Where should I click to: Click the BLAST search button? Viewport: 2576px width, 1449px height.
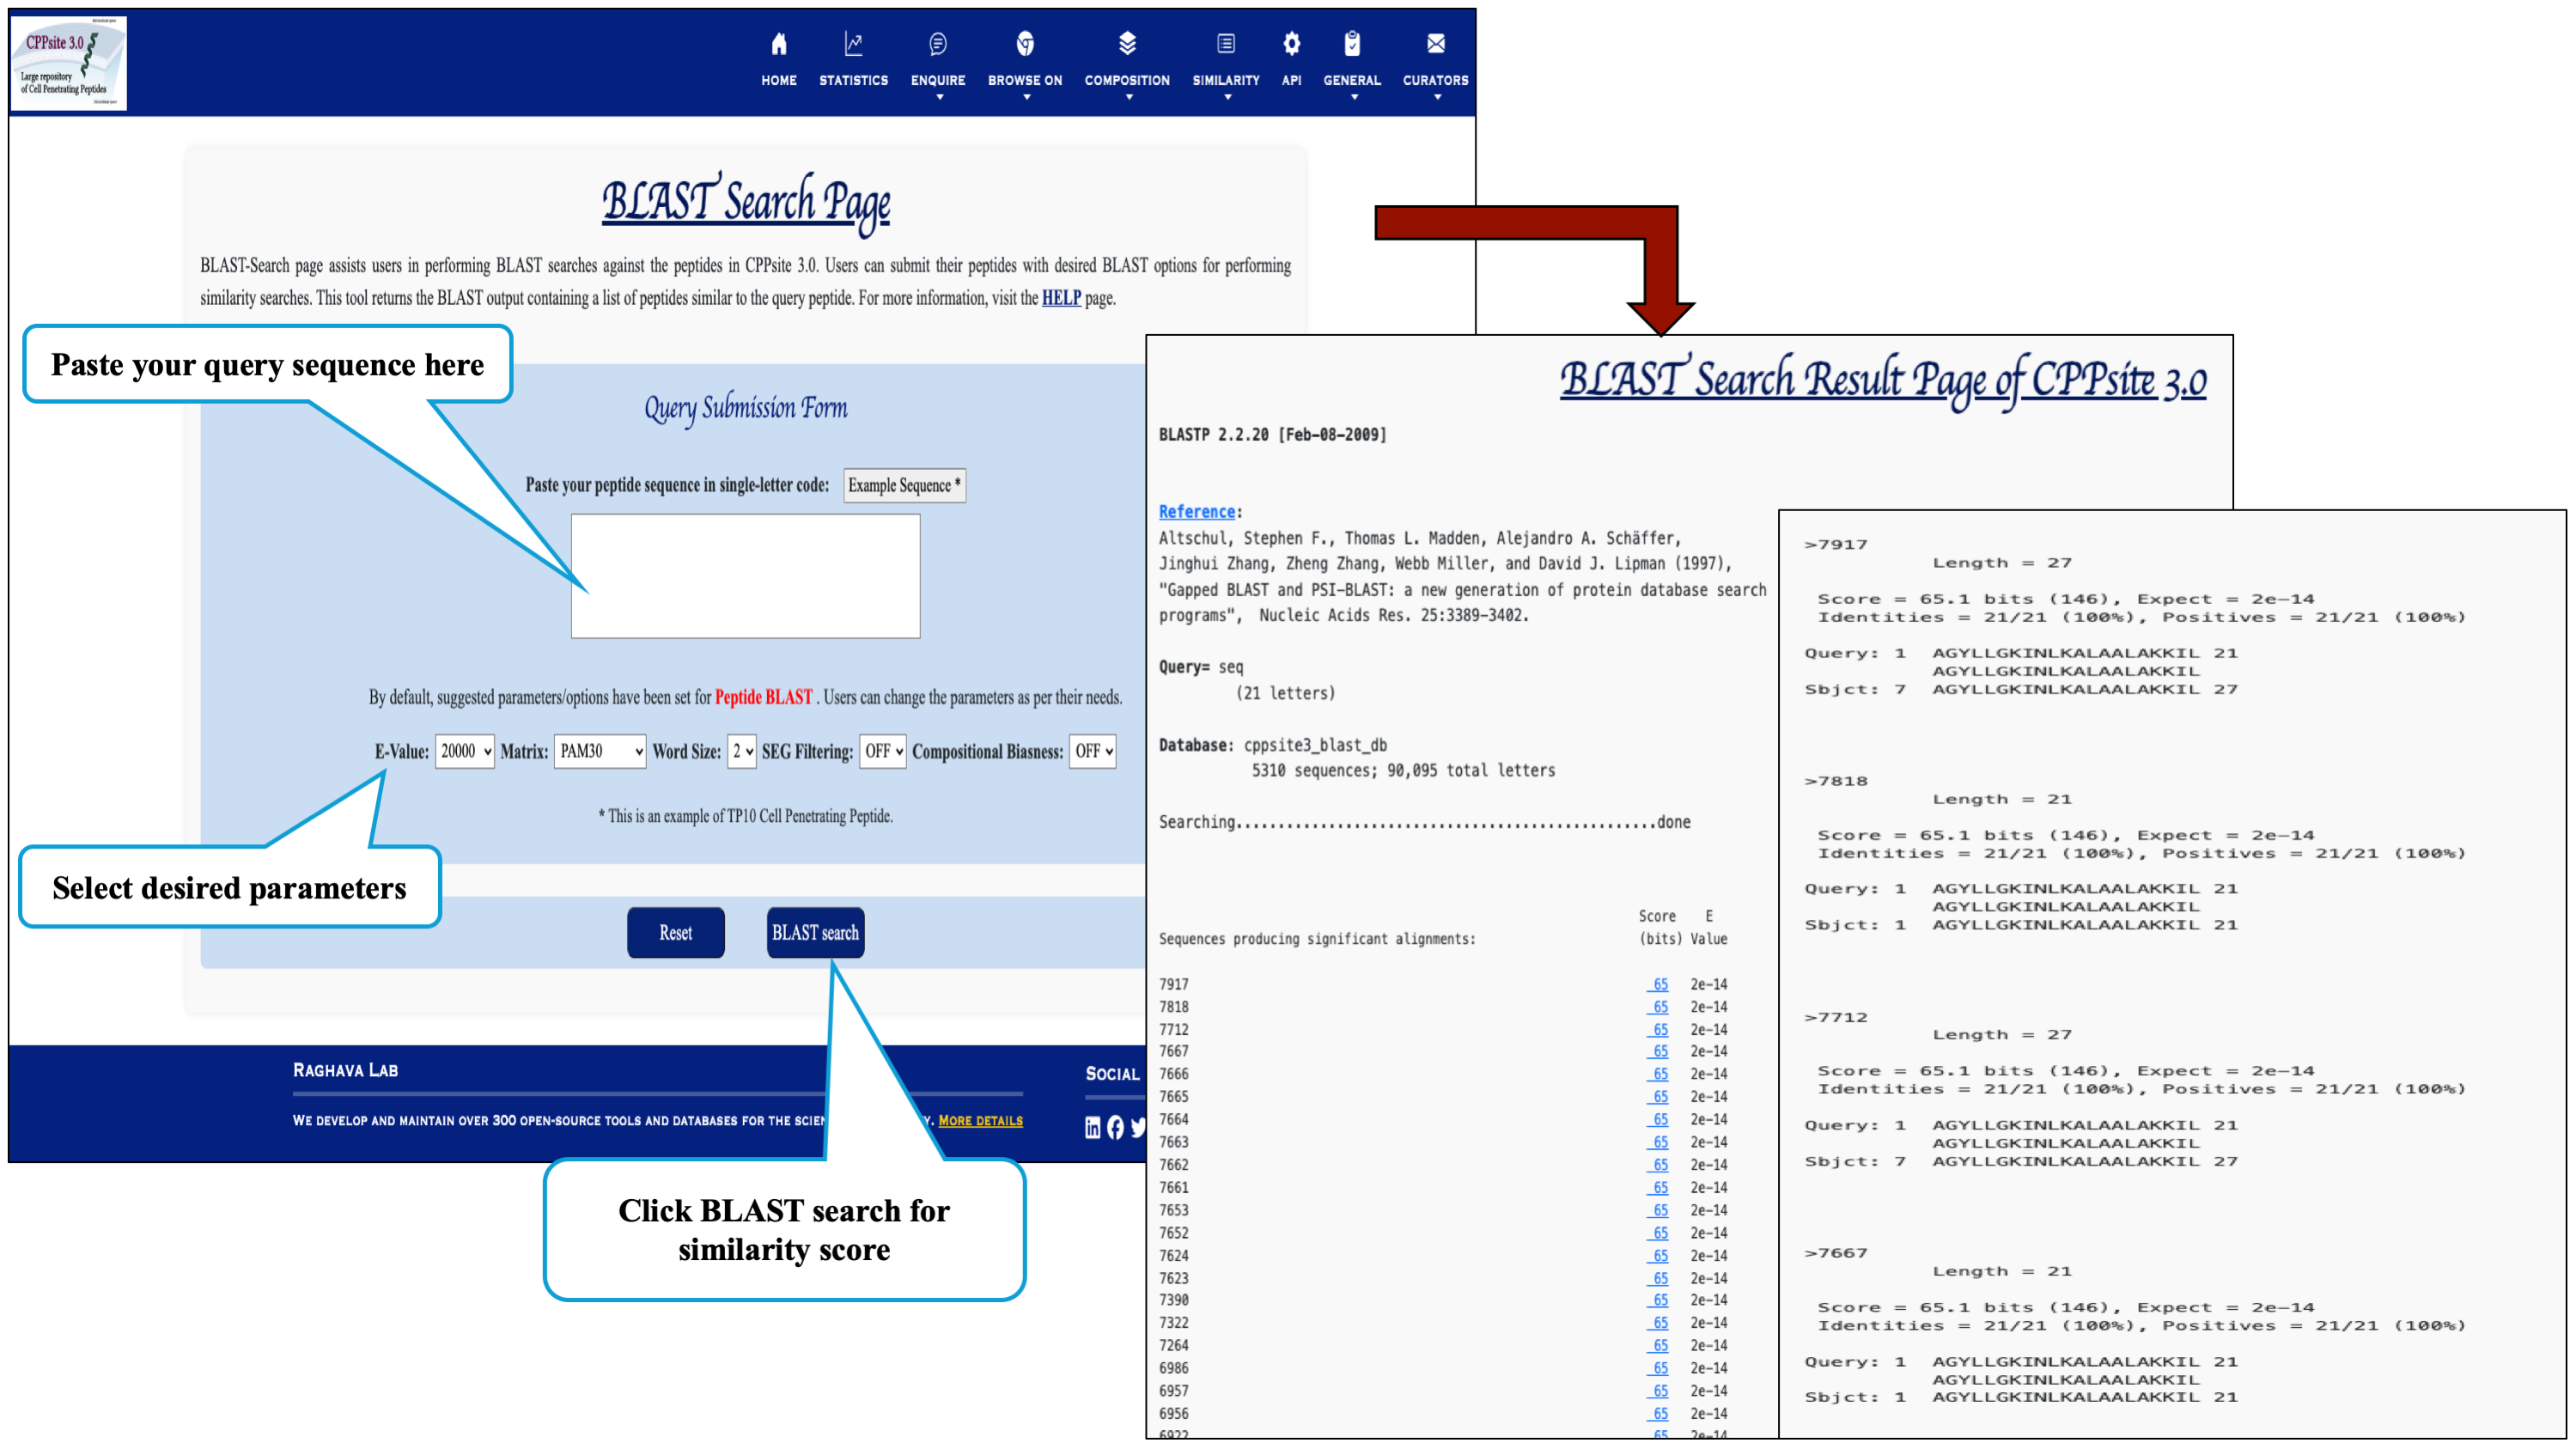(x=815, y=932)
